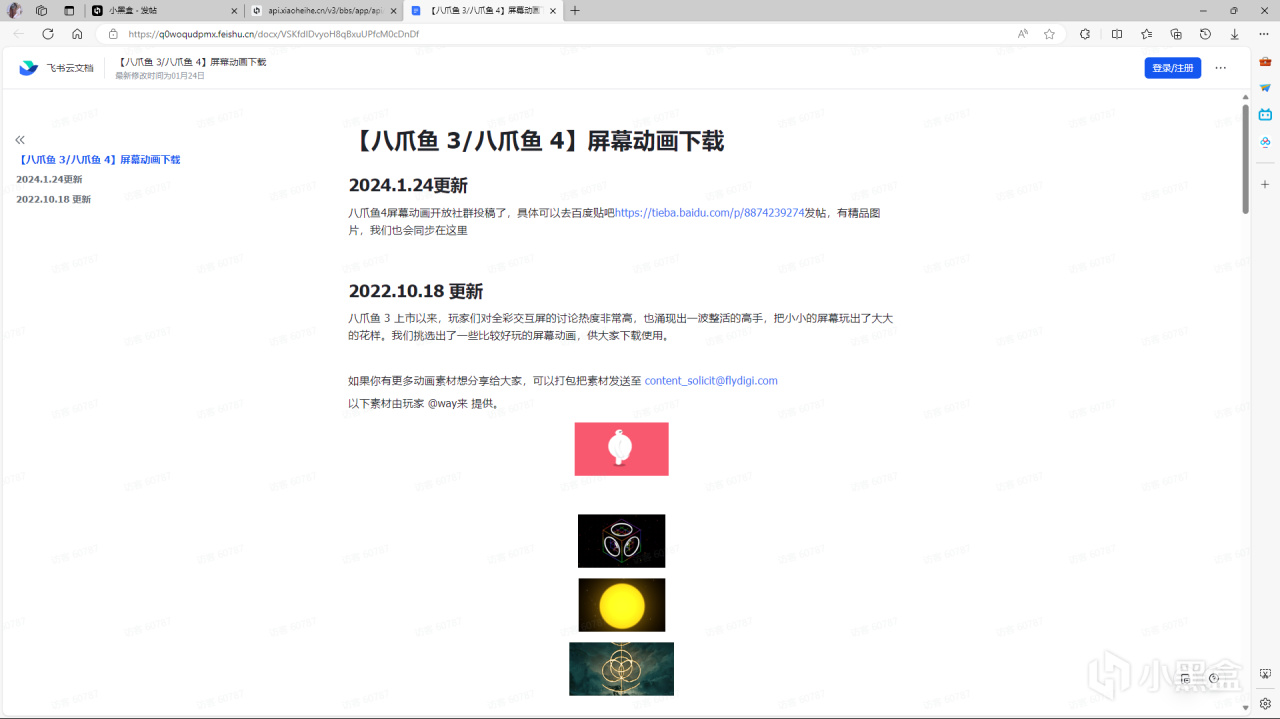Open the yellow sun animation thumbnail
1280x719 pixels.
621,605
